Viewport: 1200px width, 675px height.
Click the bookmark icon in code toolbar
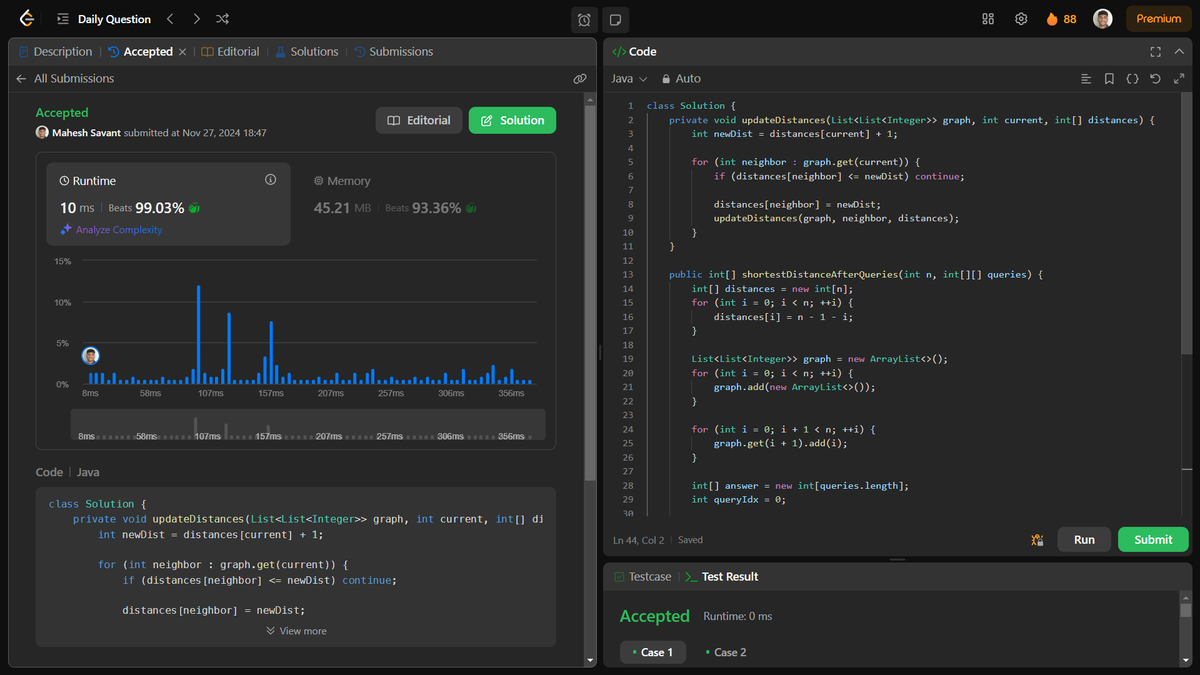click(1109, 78)
